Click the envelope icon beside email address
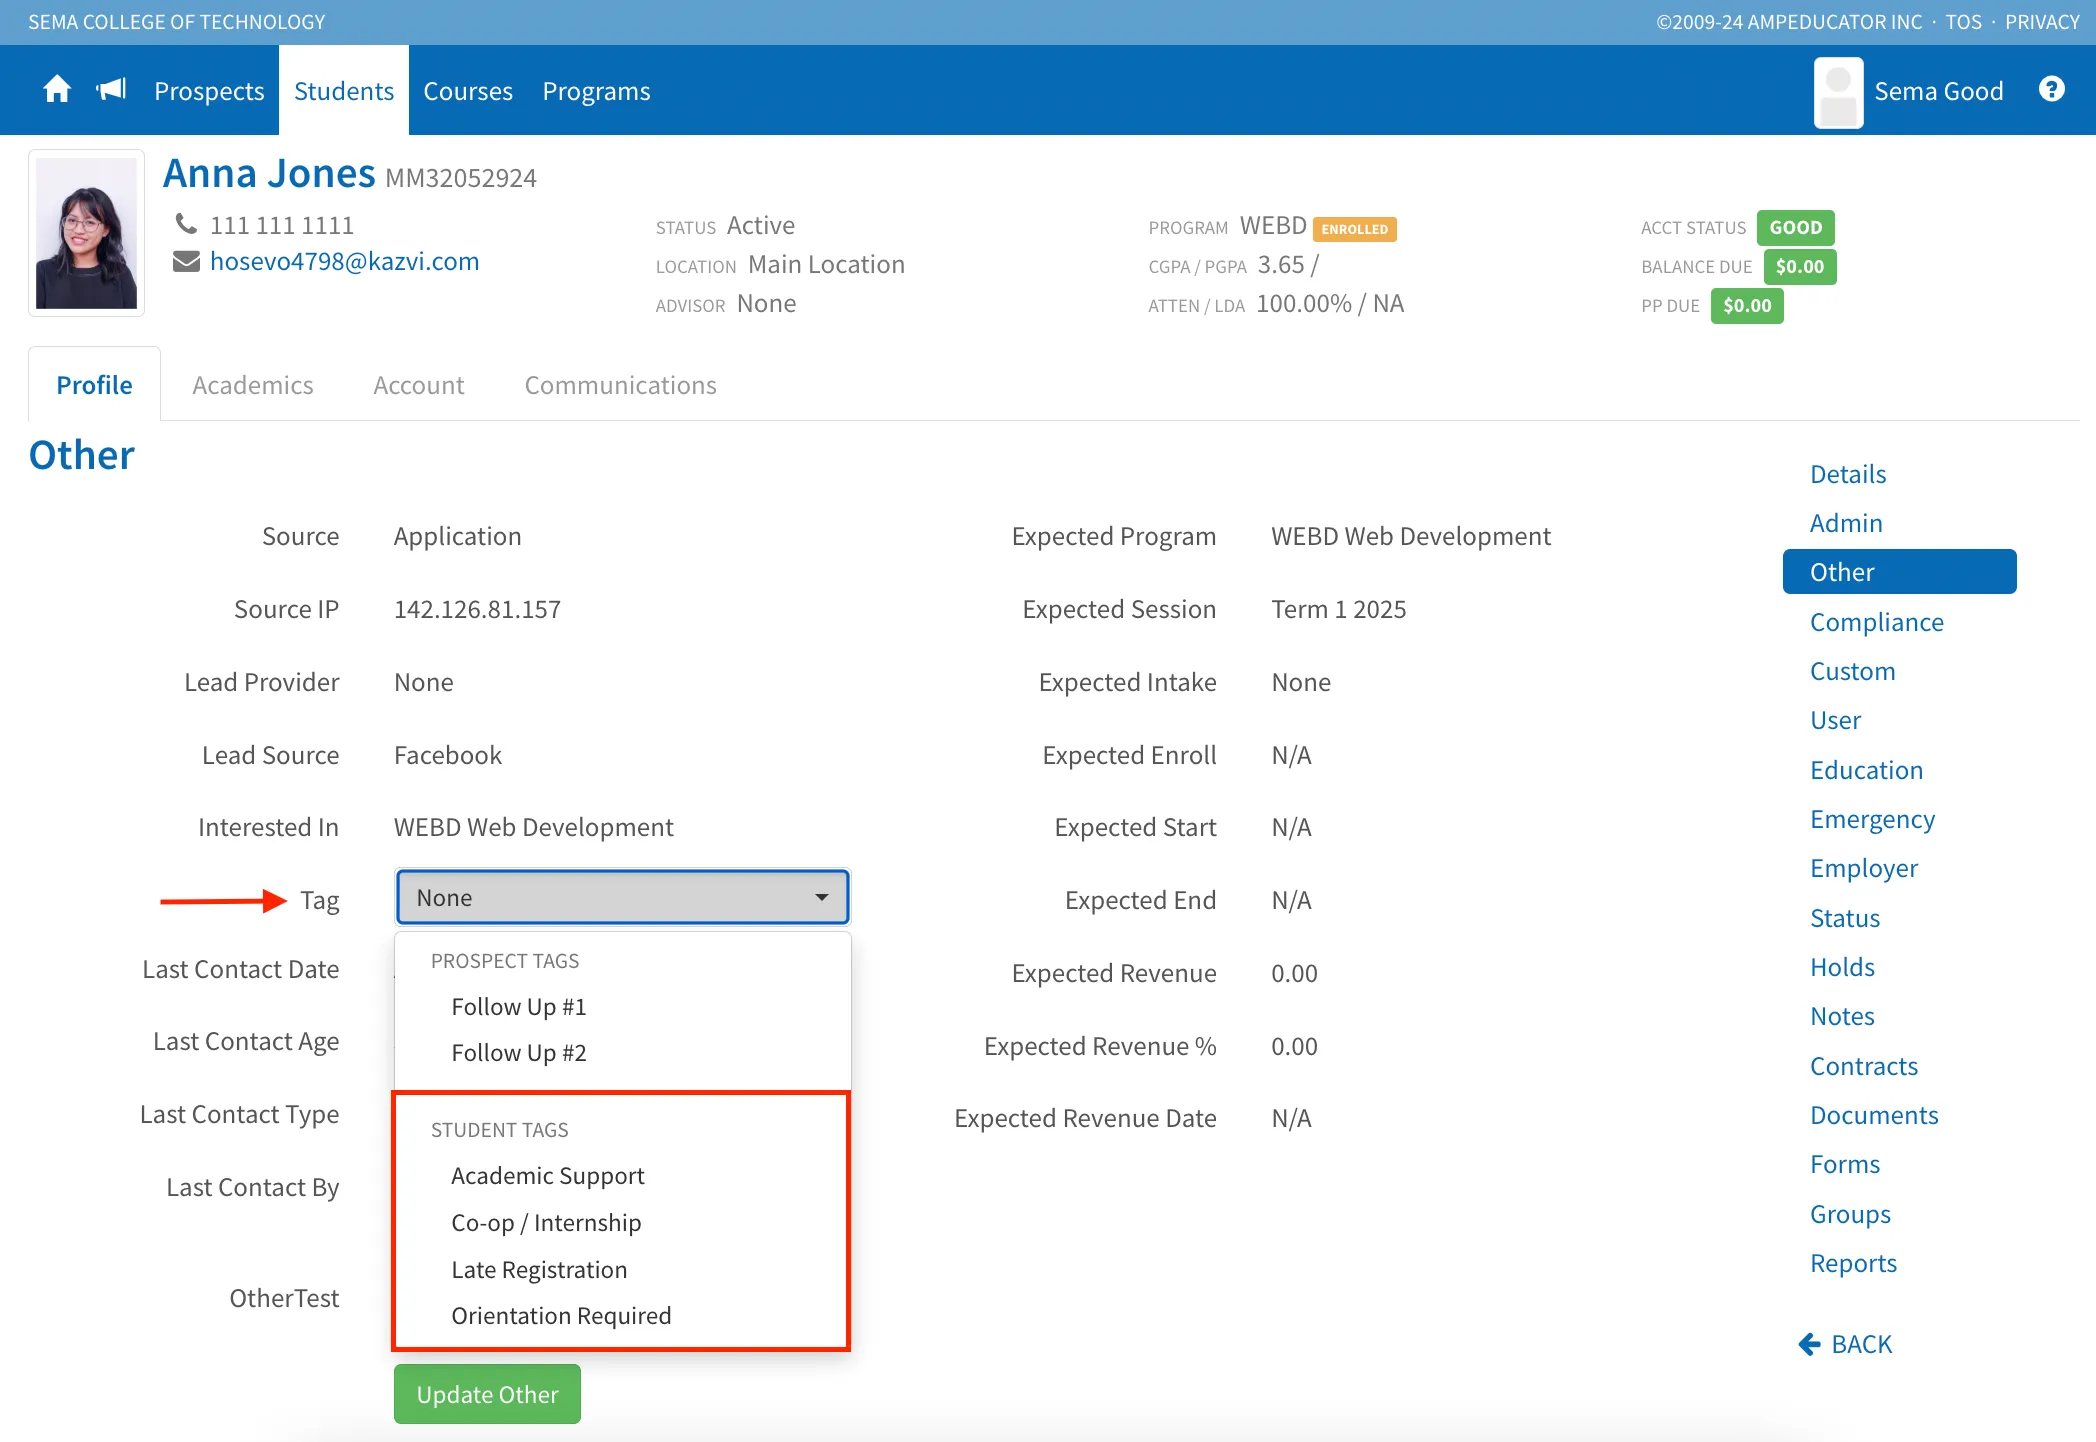Image resolution: width=2096 pixels, height=1442 pixels. pos(186,261)
